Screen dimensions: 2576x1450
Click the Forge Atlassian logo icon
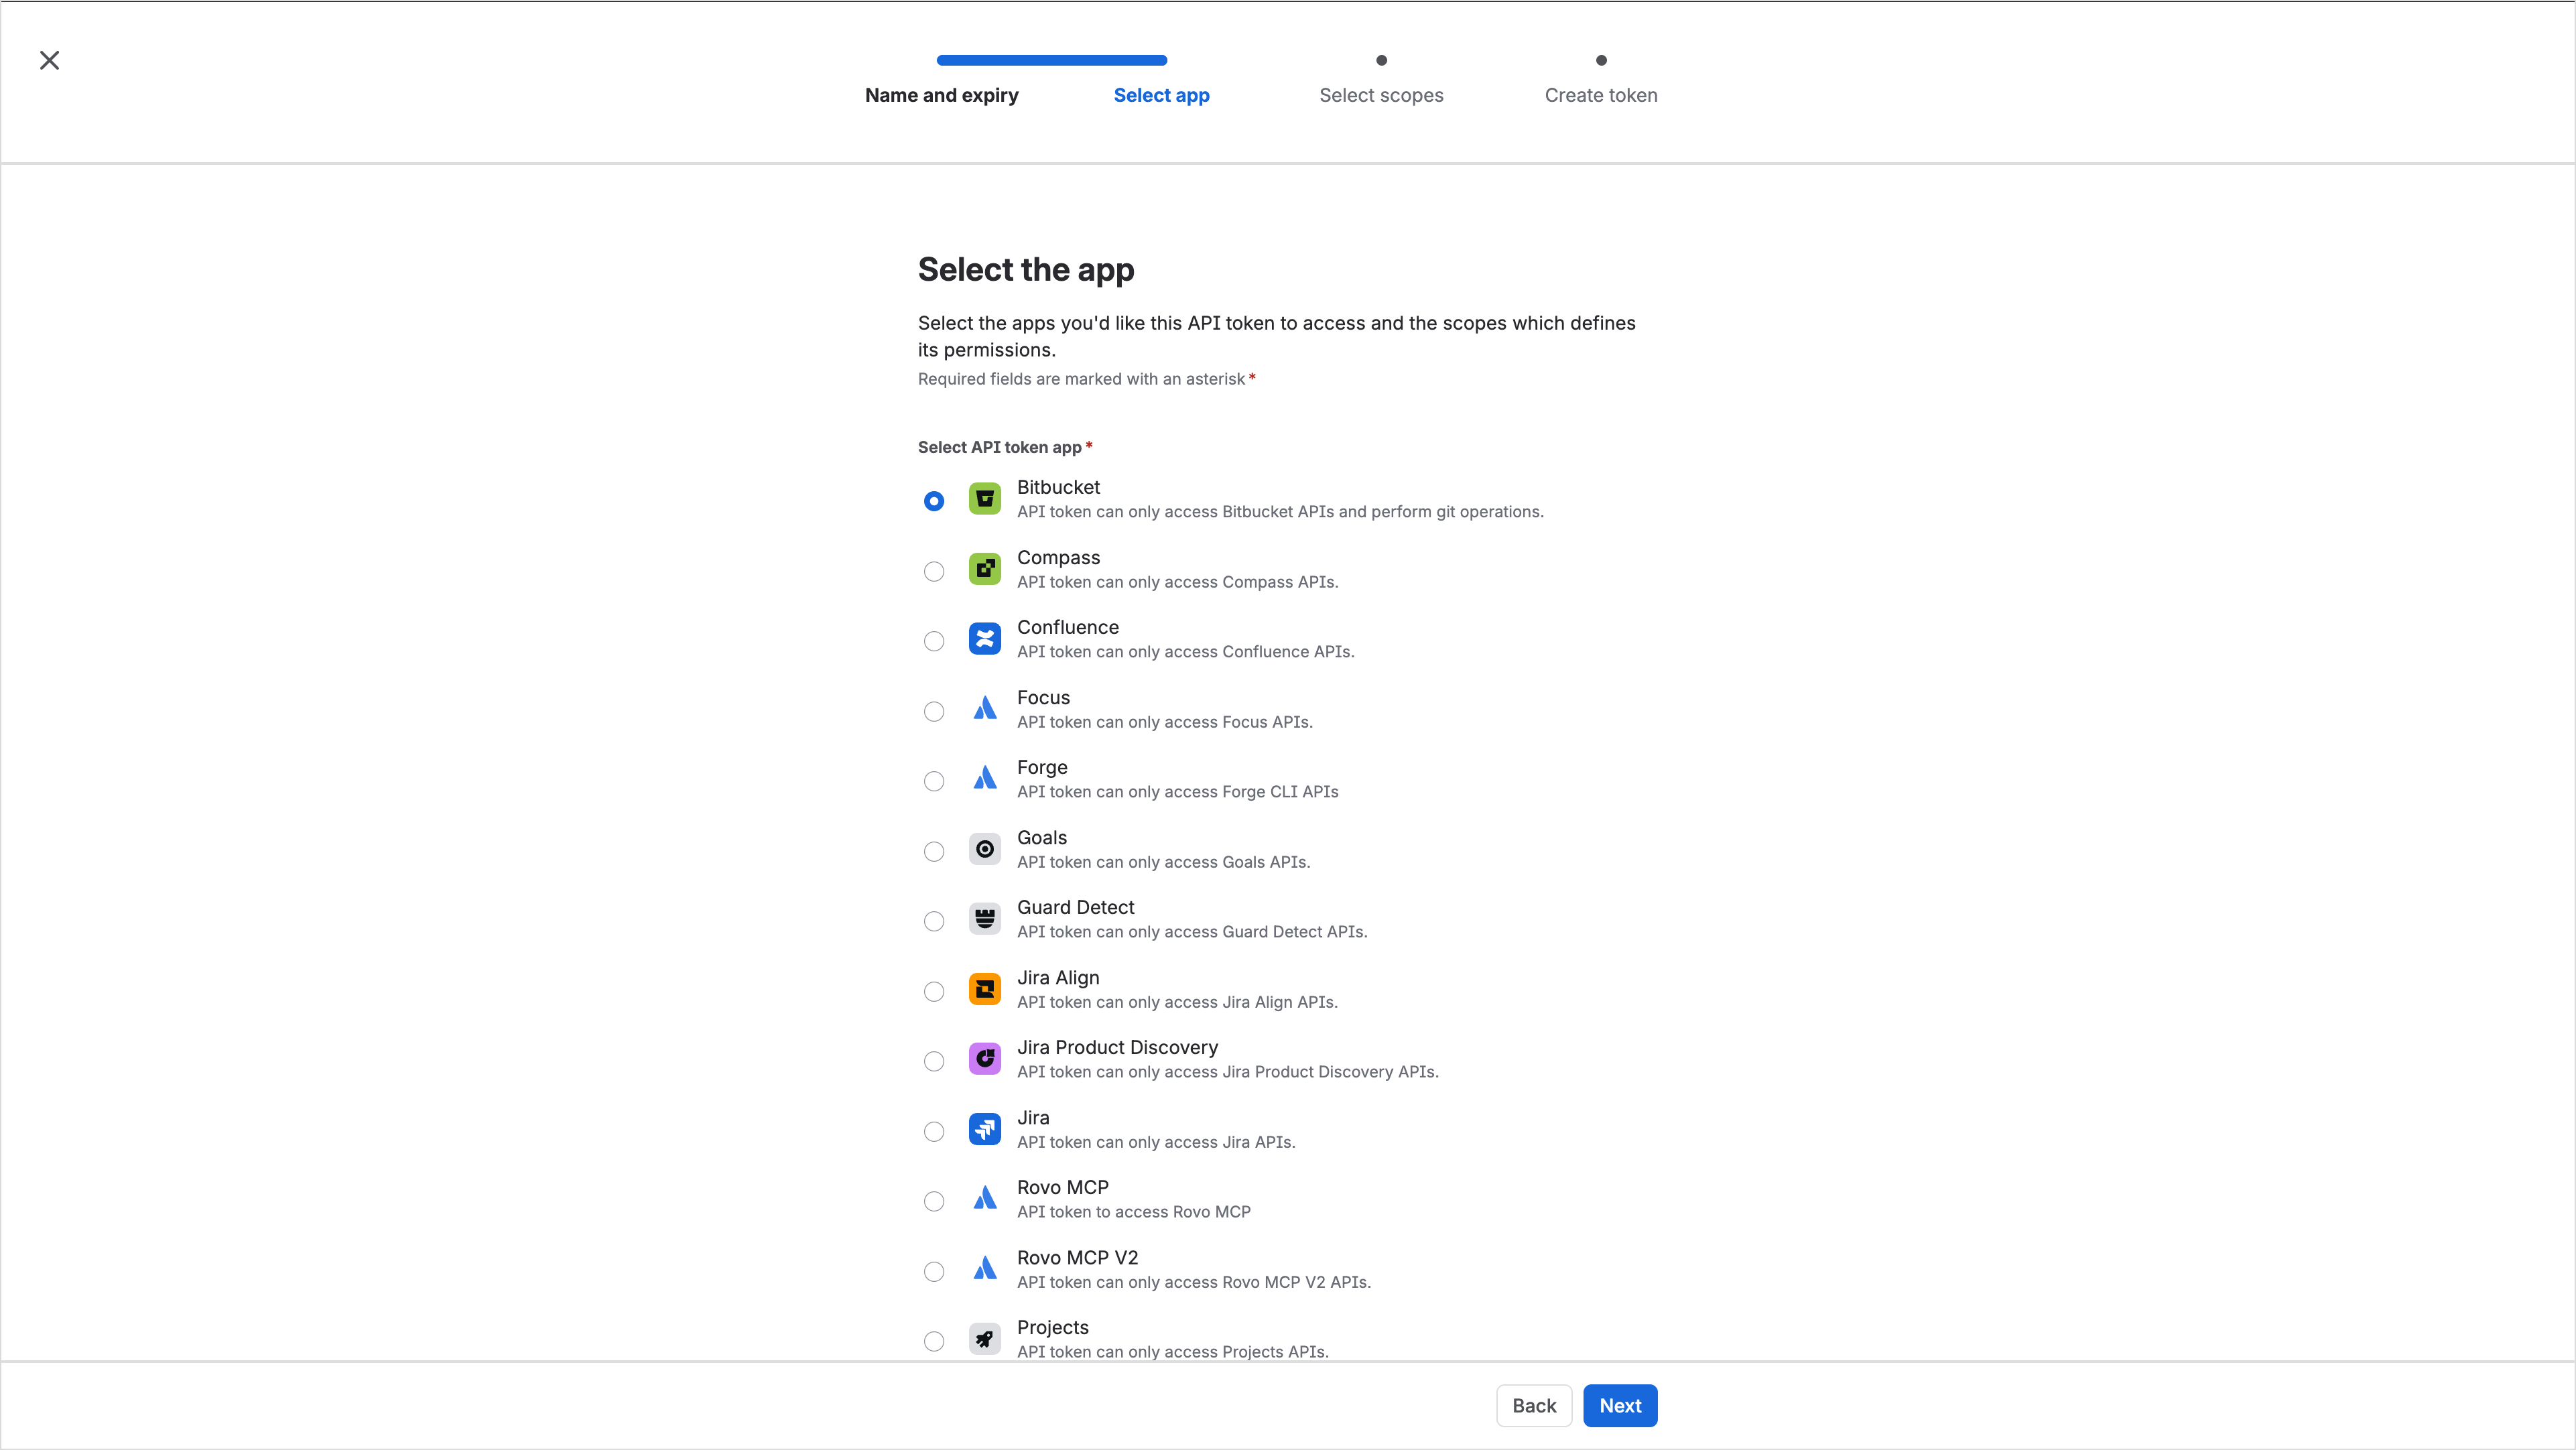tap(985, 779)
